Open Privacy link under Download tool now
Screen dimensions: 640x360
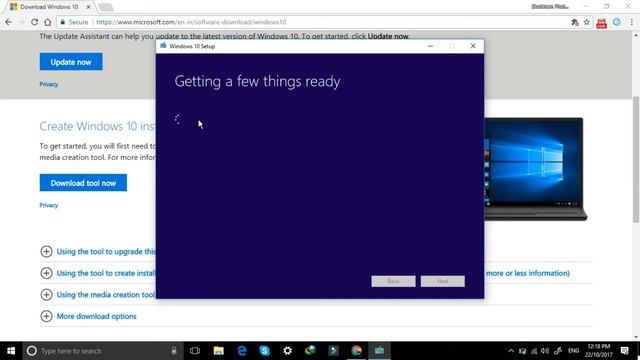pyautogui.click(x=49, y=205)
